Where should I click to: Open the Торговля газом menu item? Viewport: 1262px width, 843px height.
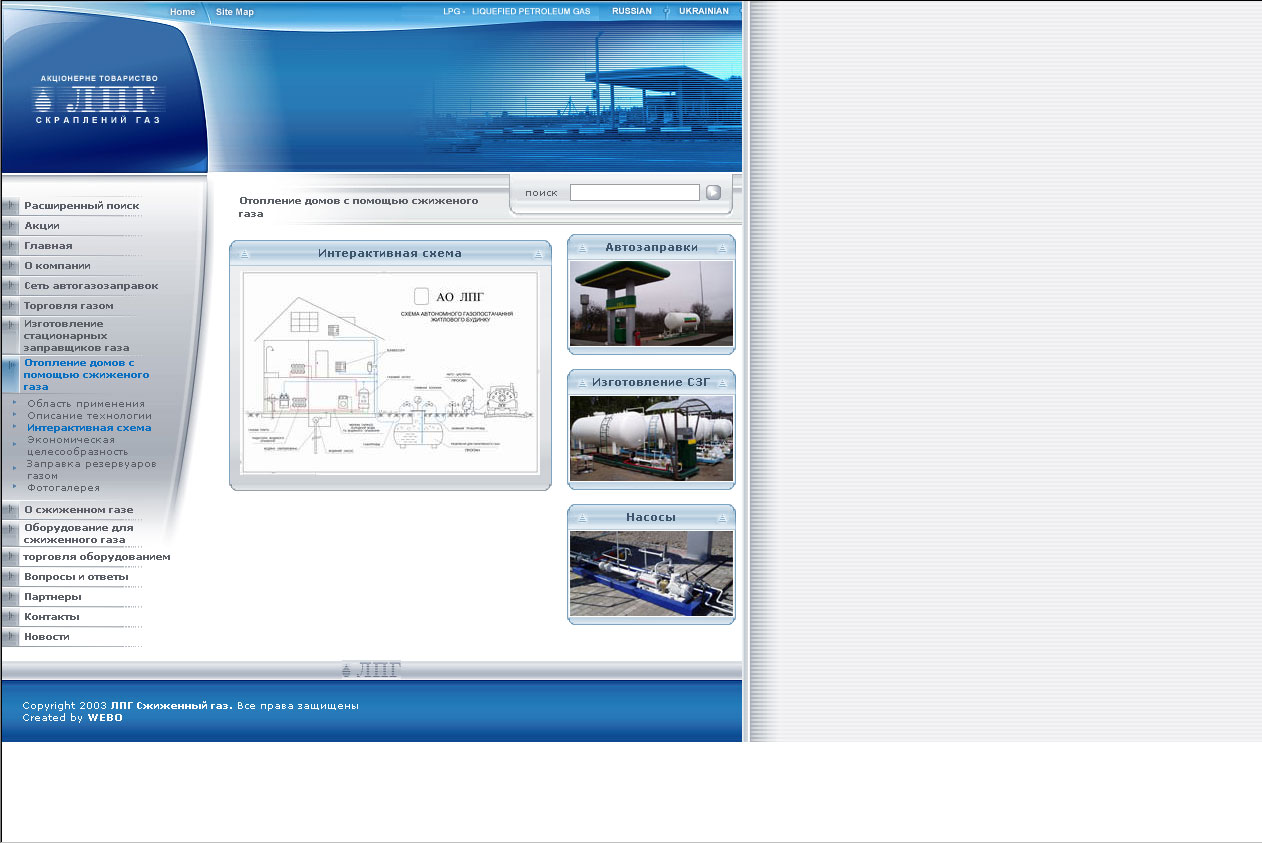[69, 306]
